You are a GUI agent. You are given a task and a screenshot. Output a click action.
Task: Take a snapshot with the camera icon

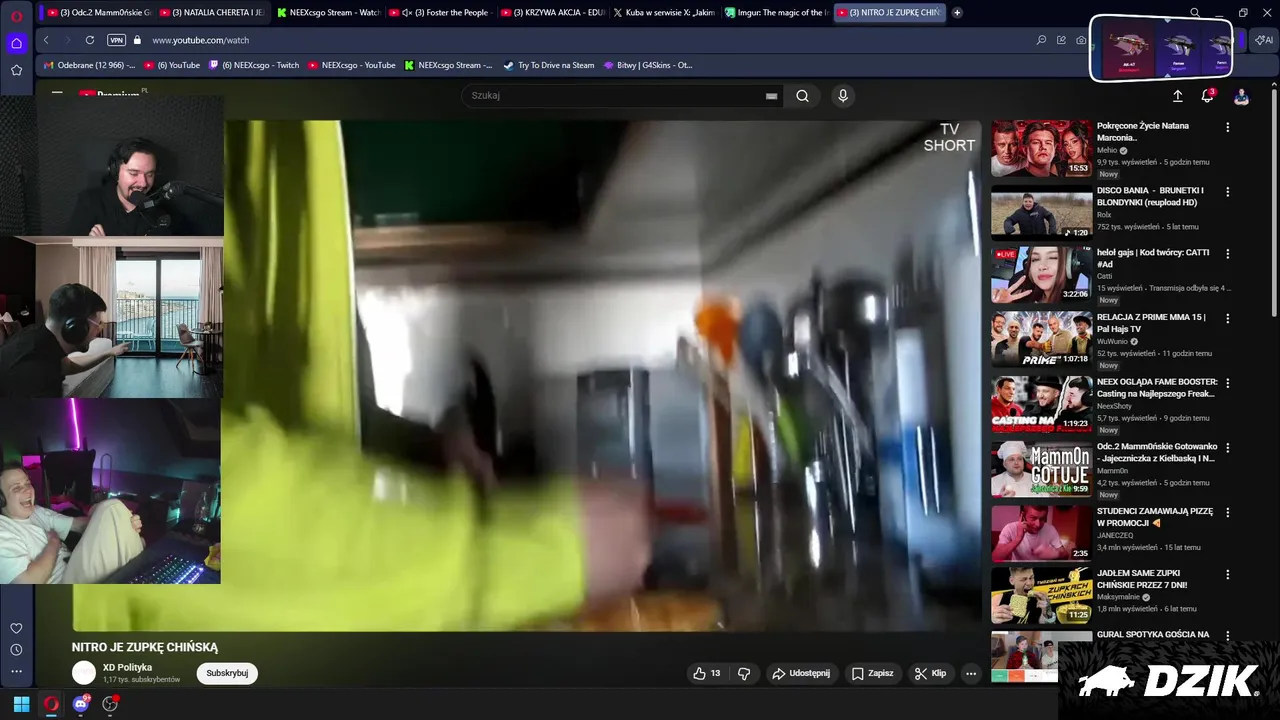1081,40
